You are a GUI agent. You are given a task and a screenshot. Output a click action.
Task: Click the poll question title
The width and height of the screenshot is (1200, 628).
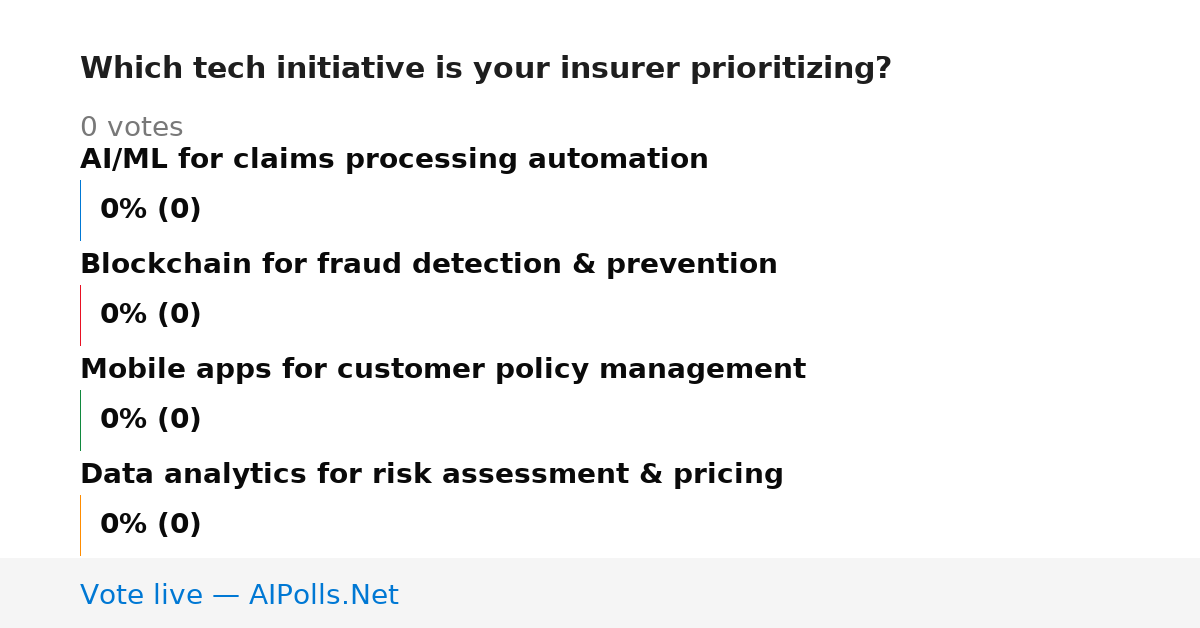click(x=485, y=69)
